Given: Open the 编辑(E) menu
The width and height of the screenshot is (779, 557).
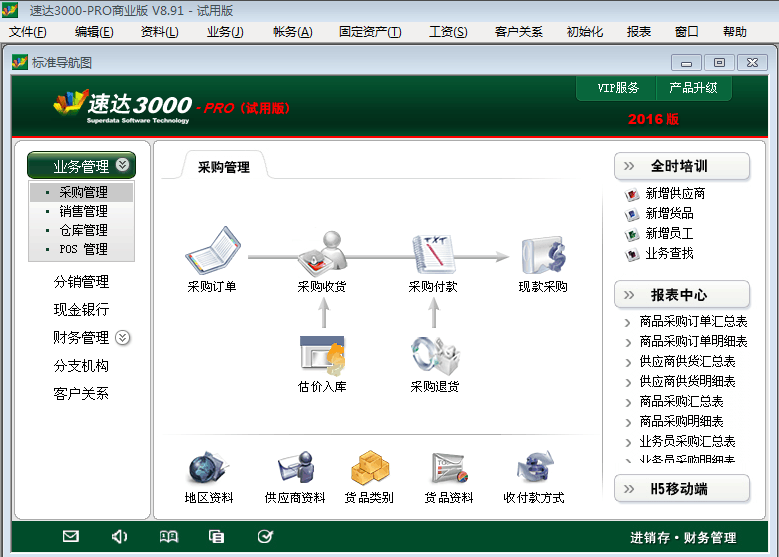Looking at the screenshot, I should coord(94,32).
